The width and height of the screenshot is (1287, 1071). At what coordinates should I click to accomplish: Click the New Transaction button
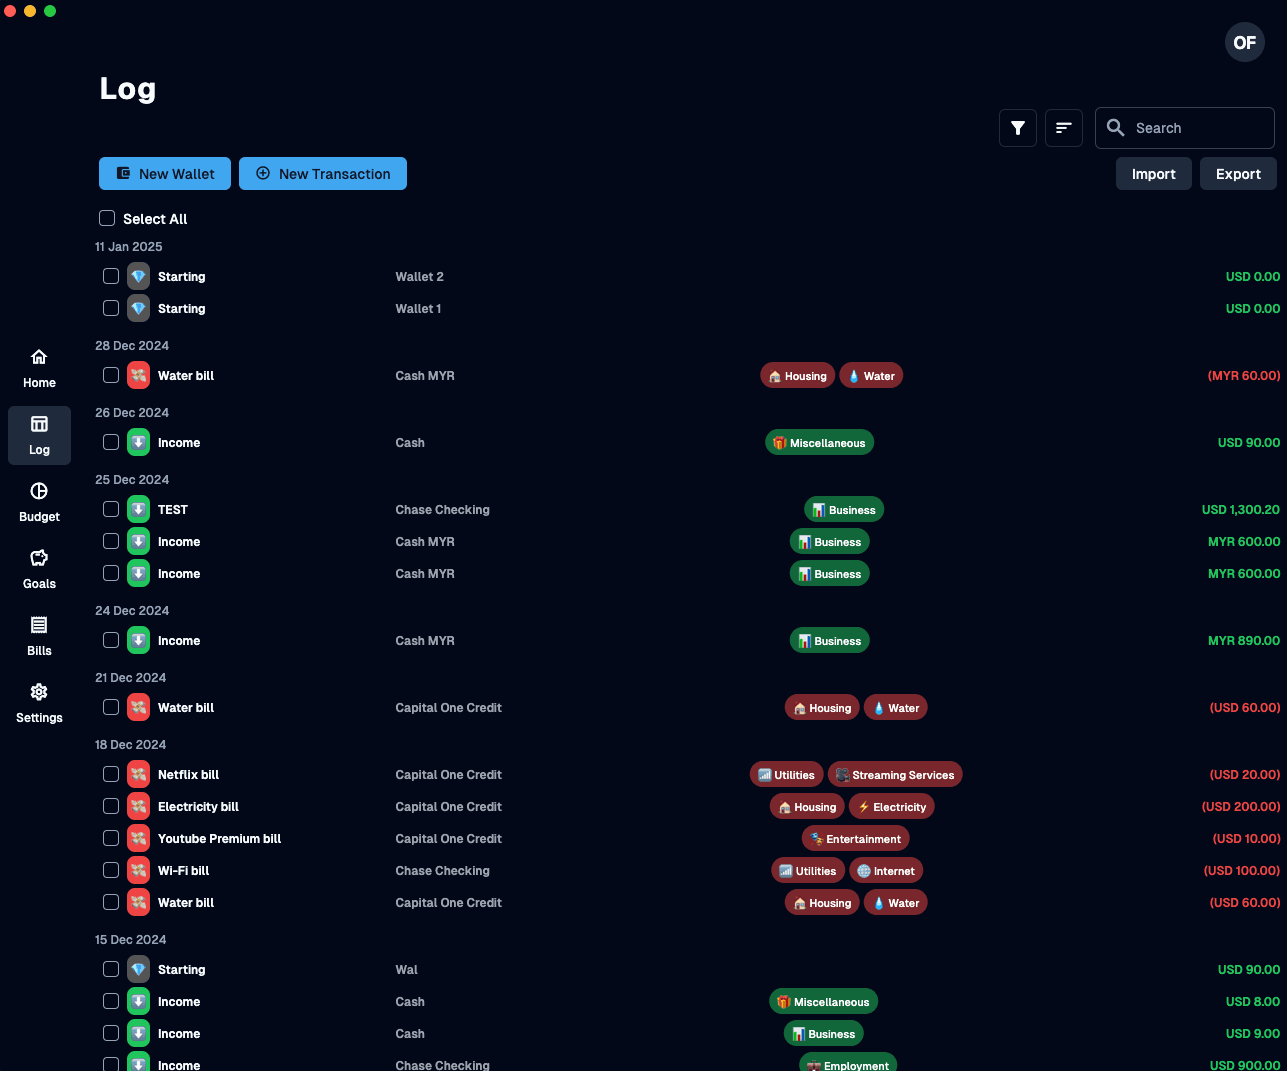pos(322,173)
